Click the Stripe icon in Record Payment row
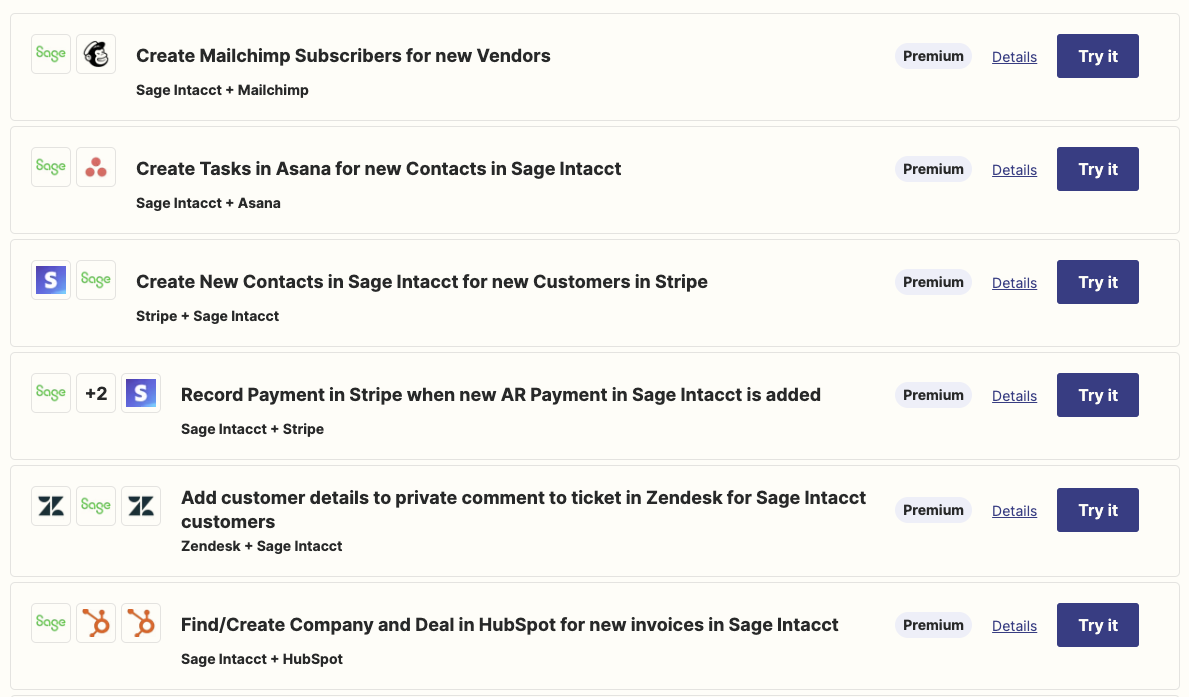The height and width of the screenshot is (697, 1189). 141,393
